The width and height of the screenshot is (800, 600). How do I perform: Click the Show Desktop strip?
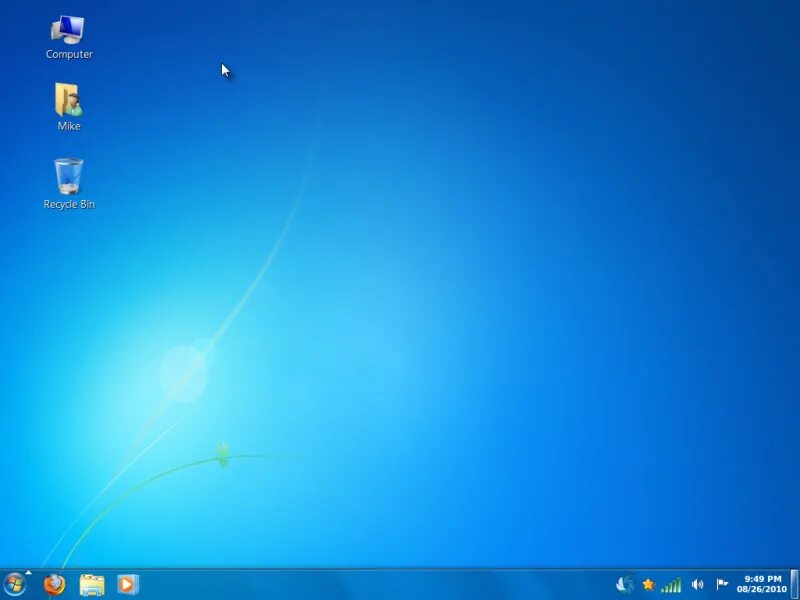[x=795, y=585]
